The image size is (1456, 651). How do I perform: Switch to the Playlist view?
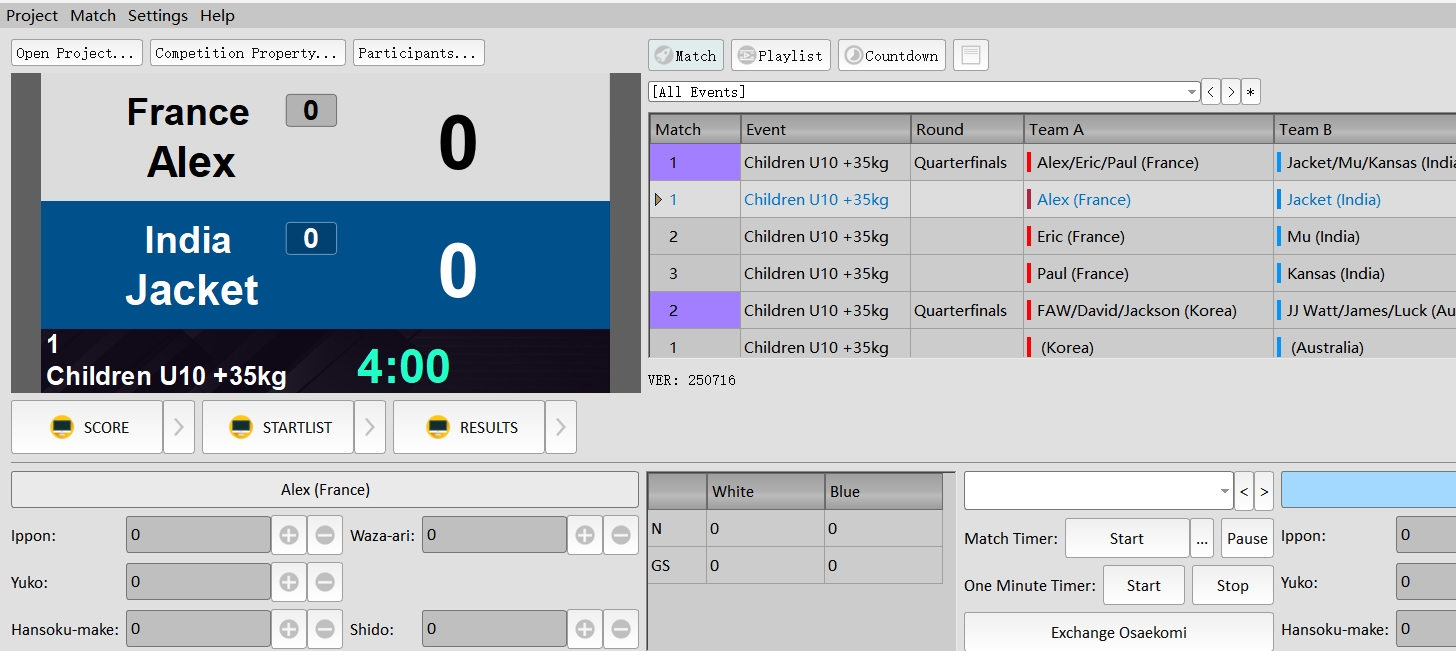coord(780,56)
